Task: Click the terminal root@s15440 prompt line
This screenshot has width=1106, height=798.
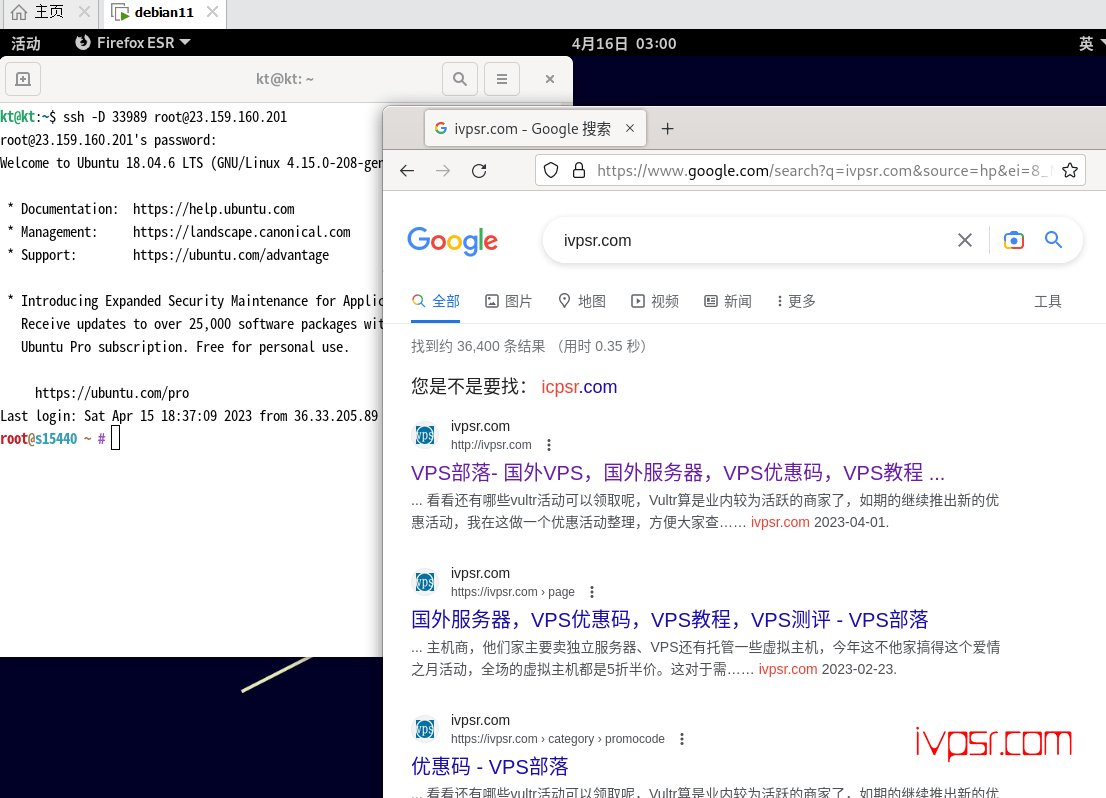Action: [x=60, y=439]
